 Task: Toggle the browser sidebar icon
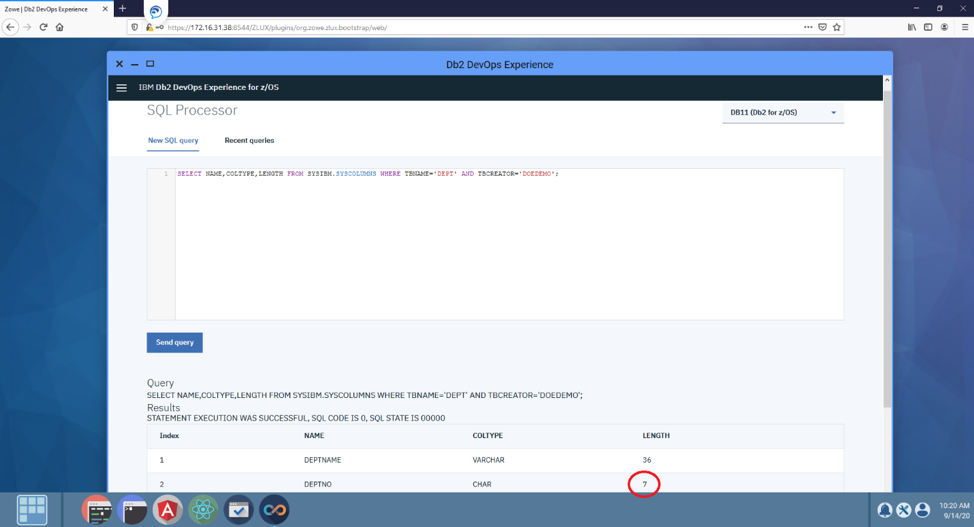click(x=928, y=27)
